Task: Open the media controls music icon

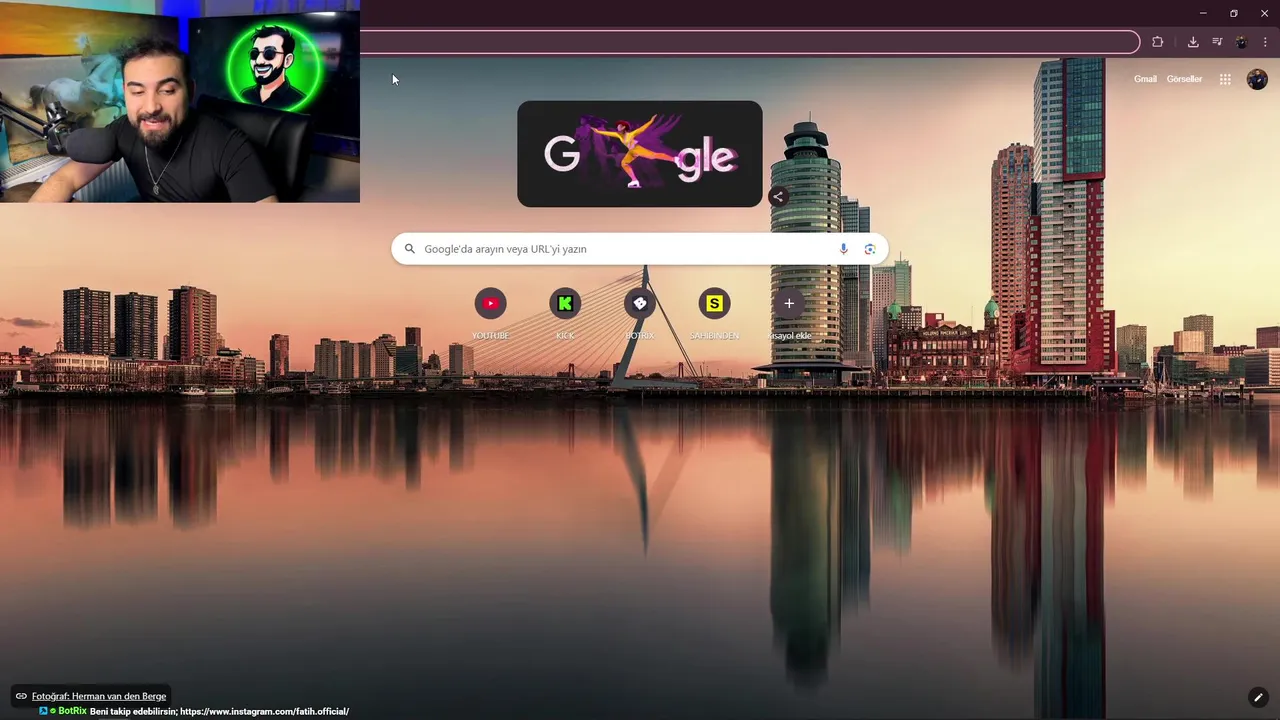Action: [1217, 42]
